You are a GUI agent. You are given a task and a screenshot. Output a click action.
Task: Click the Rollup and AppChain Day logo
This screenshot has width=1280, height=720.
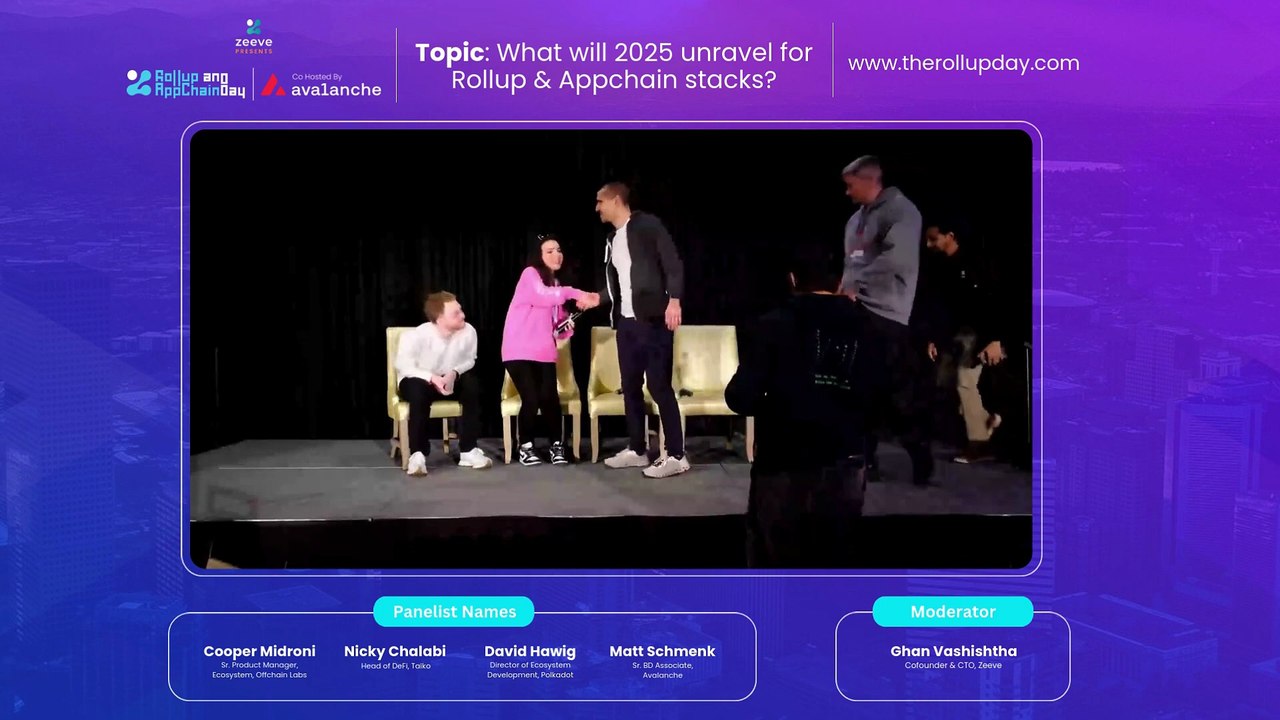pos(186,84)
